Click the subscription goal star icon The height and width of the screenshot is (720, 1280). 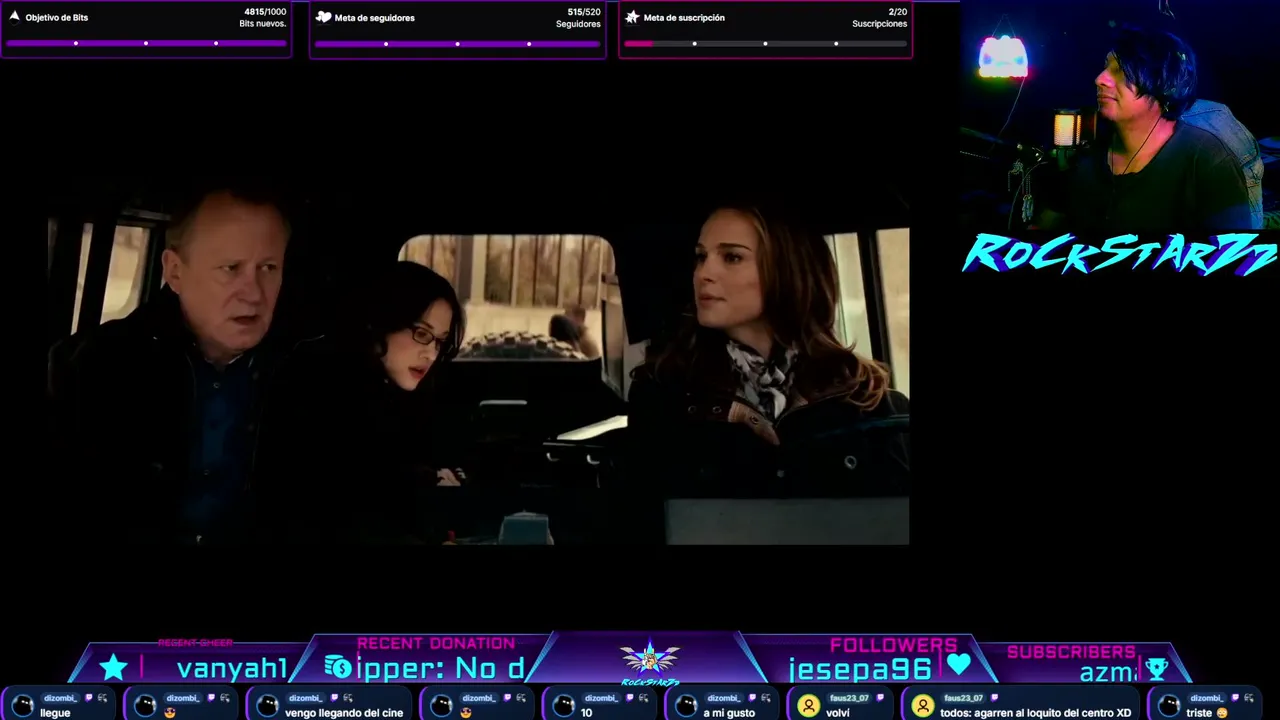pos(632,17)
